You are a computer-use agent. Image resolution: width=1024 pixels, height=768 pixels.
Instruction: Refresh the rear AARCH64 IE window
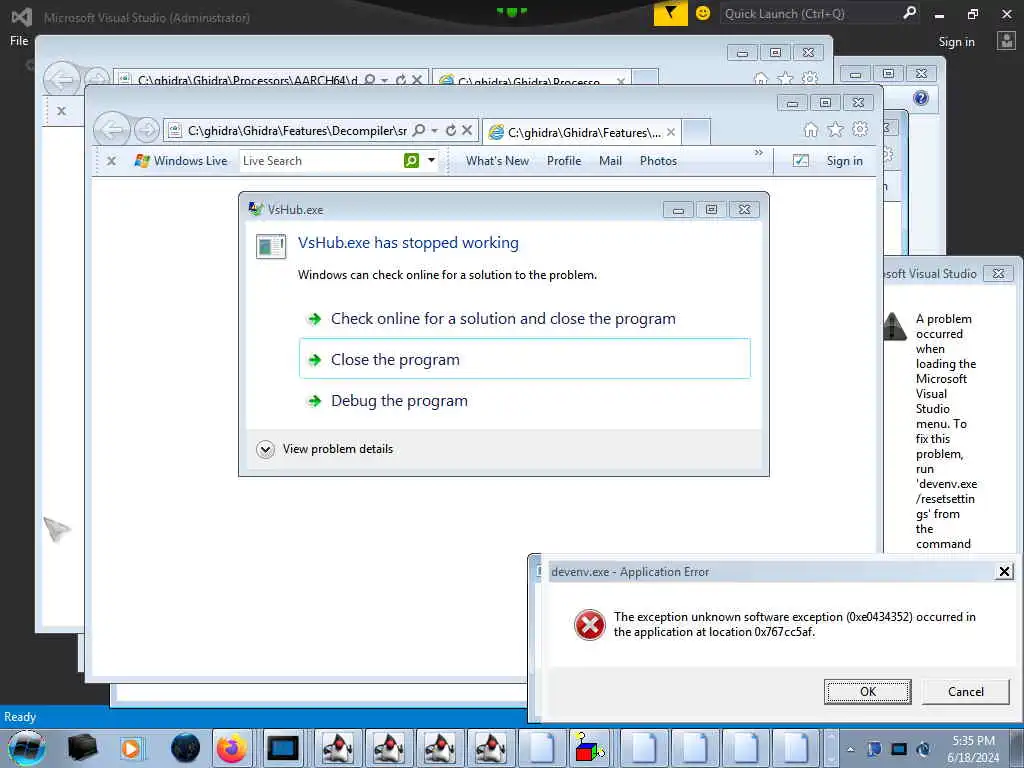coord(400,80)
